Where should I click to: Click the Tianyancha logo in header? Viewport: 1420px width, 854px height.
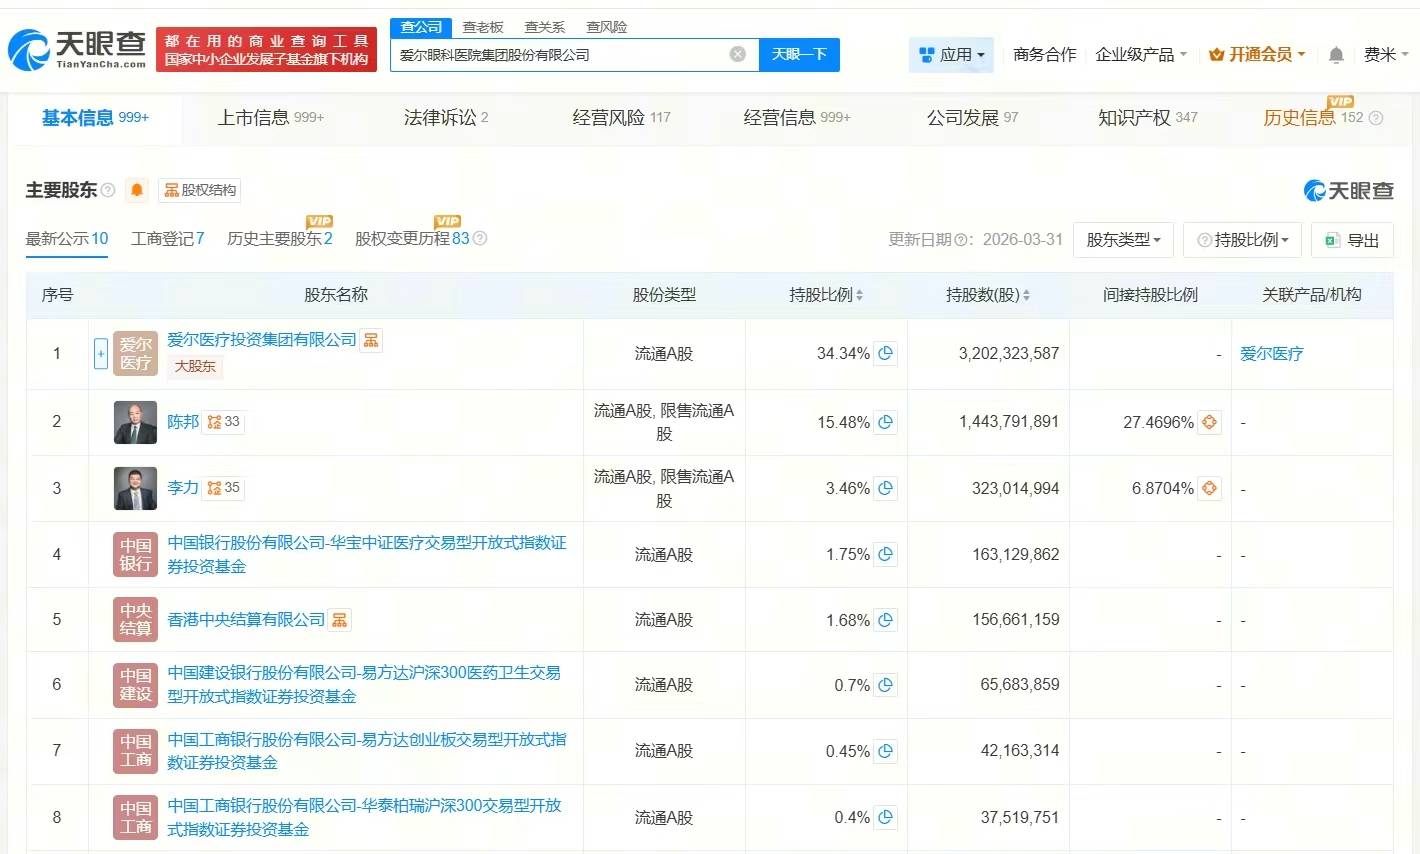(x=78, y=48)
